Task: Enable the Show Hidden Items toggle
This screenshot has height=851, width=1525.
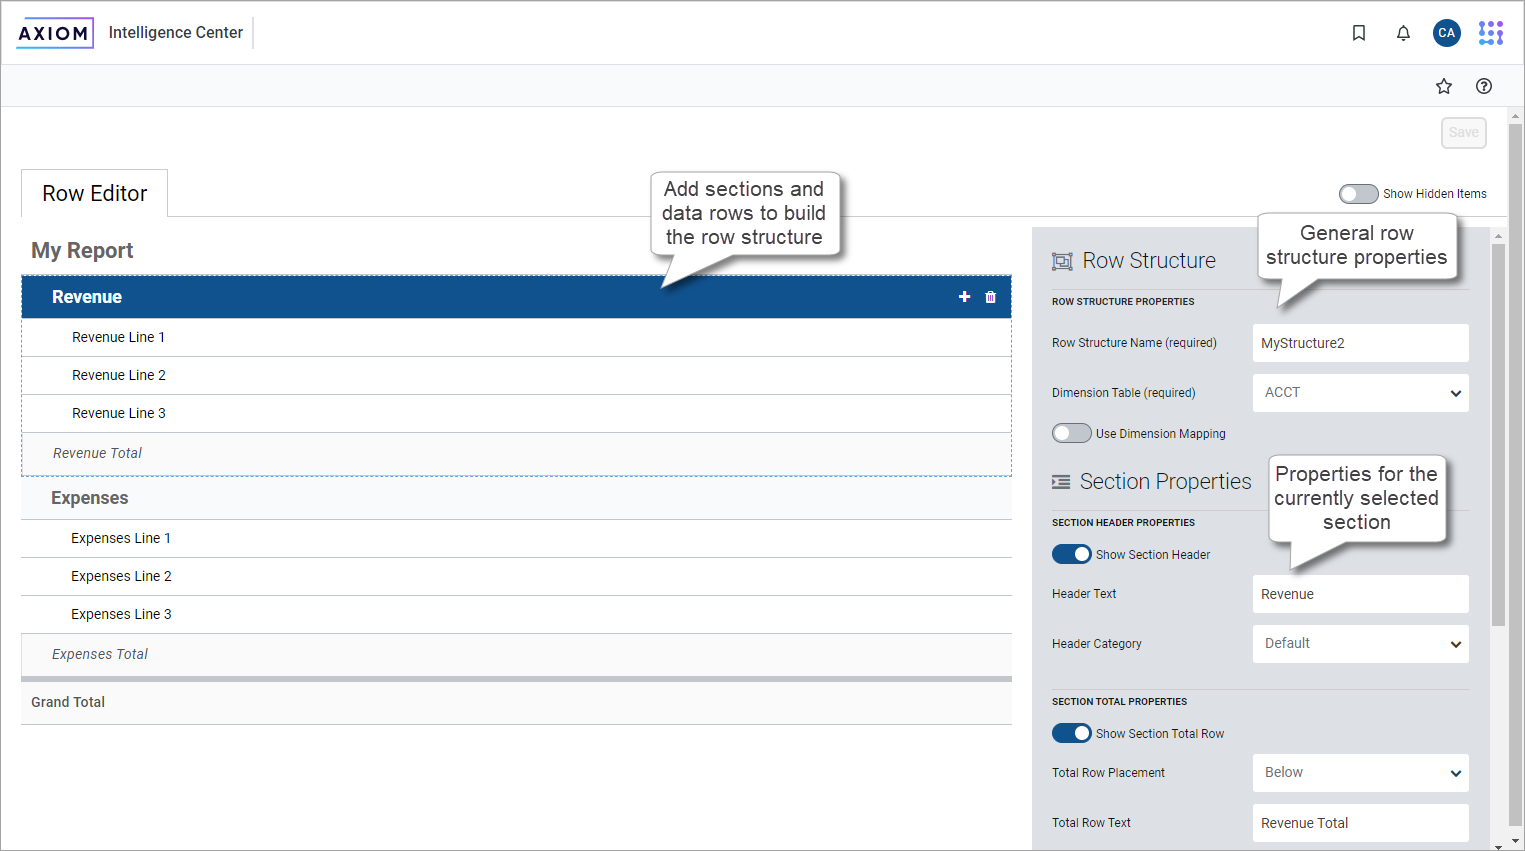Action: pos(1358,194)
